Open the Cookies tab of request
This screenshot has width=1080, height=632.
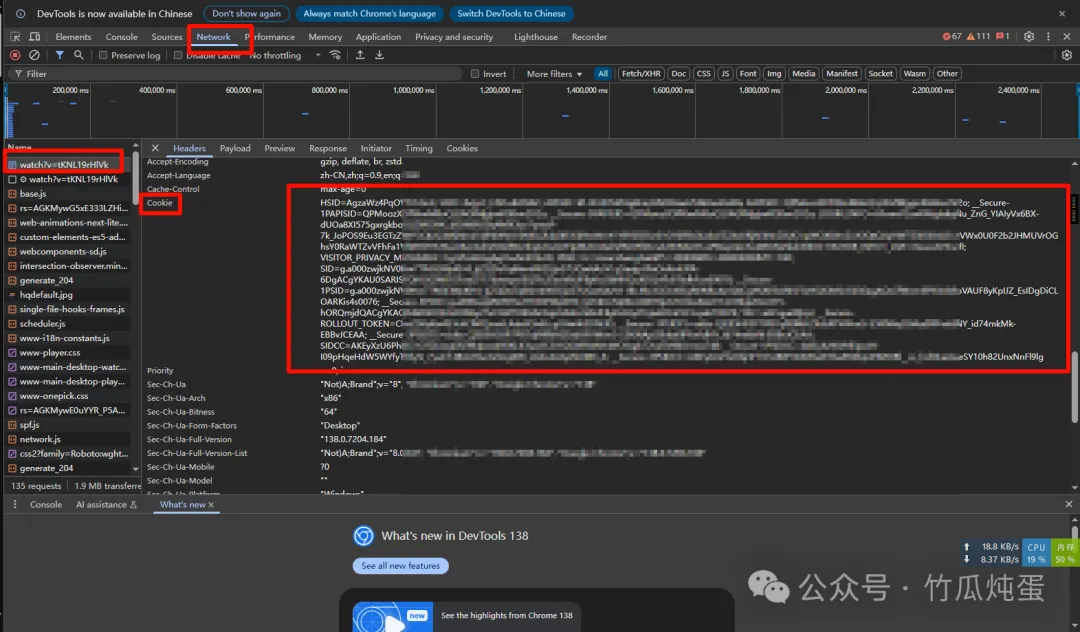pos(461,148)
